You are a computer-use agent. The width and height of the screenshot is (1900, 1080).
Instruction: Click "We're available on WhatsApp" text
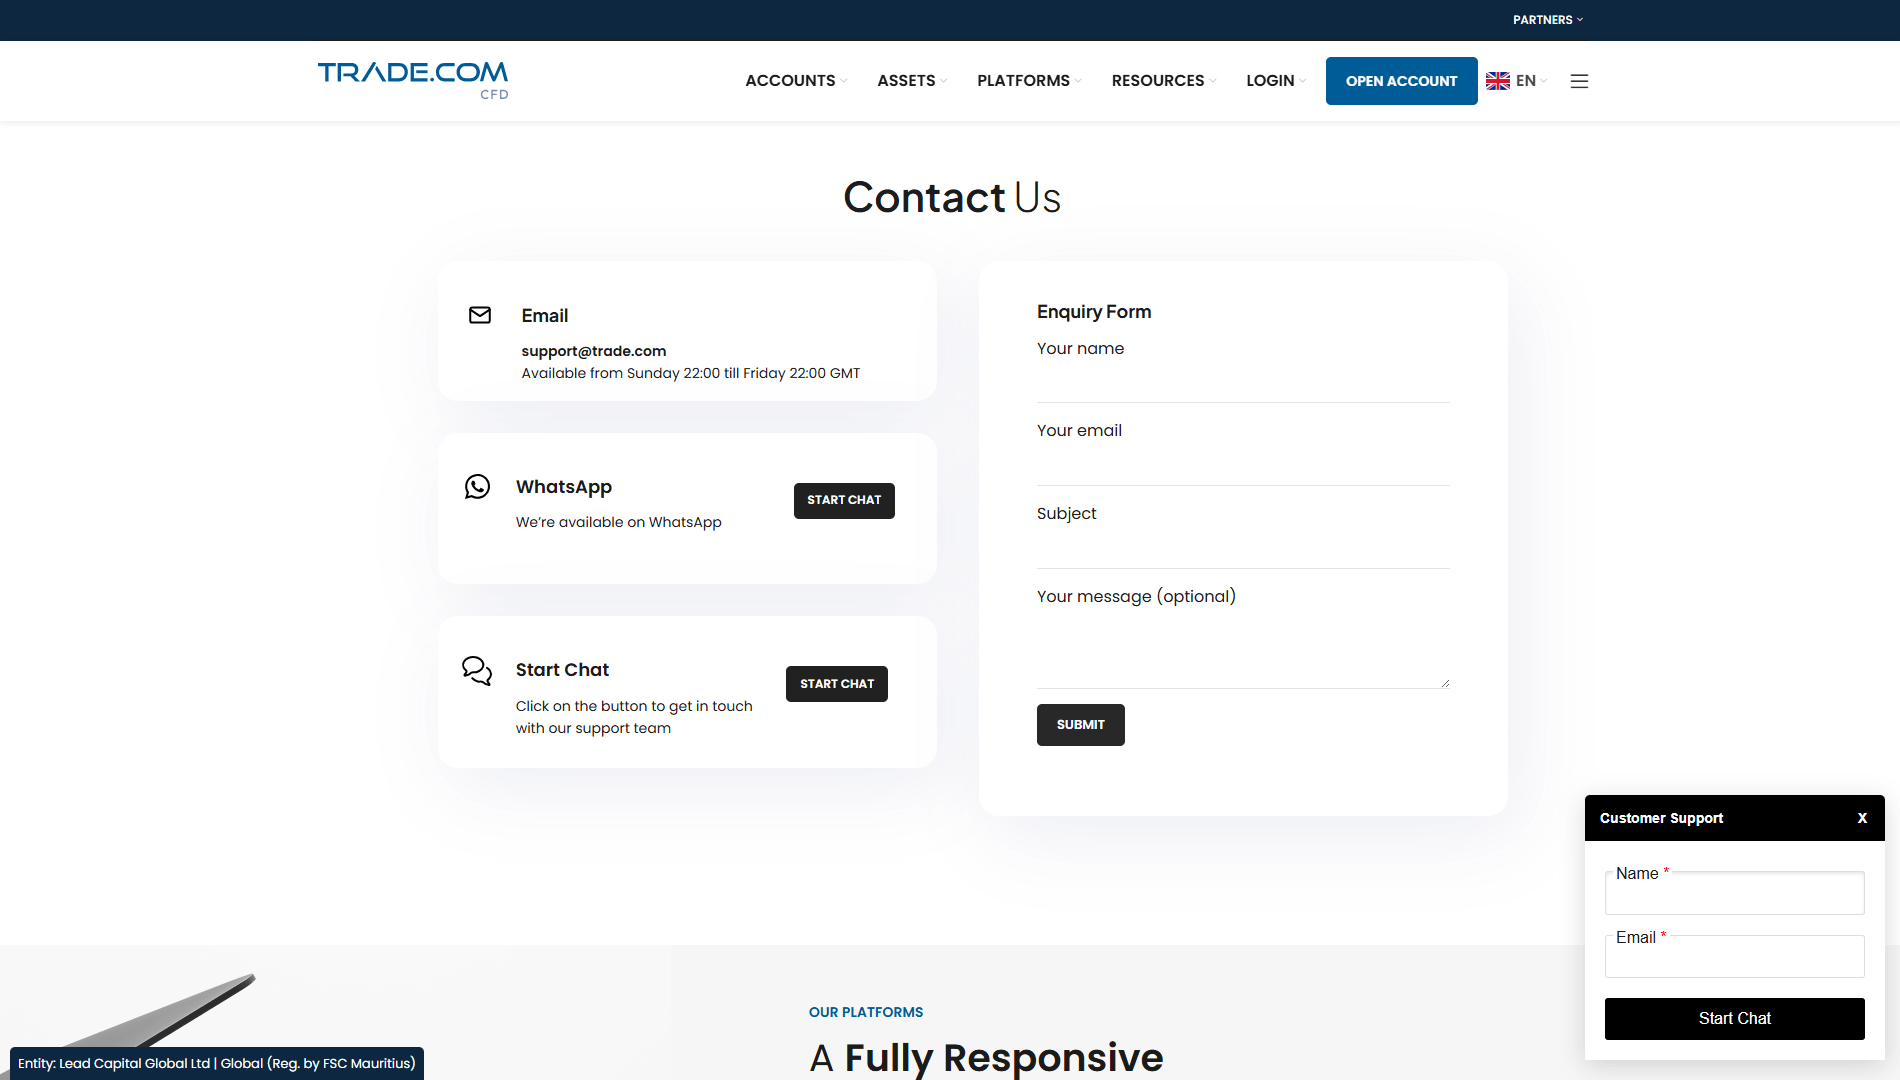[619, 522]
